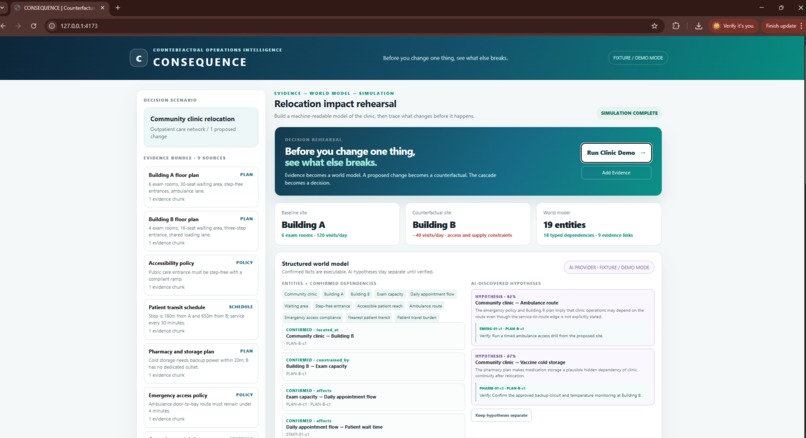Open the Pharmacy and storage plan evidence card
This screenshot has width=806, height=438.
click(201, 363)
